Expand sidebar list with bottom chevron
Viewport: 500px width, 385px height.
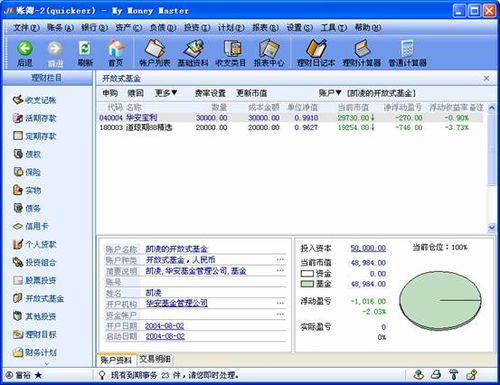47,364
